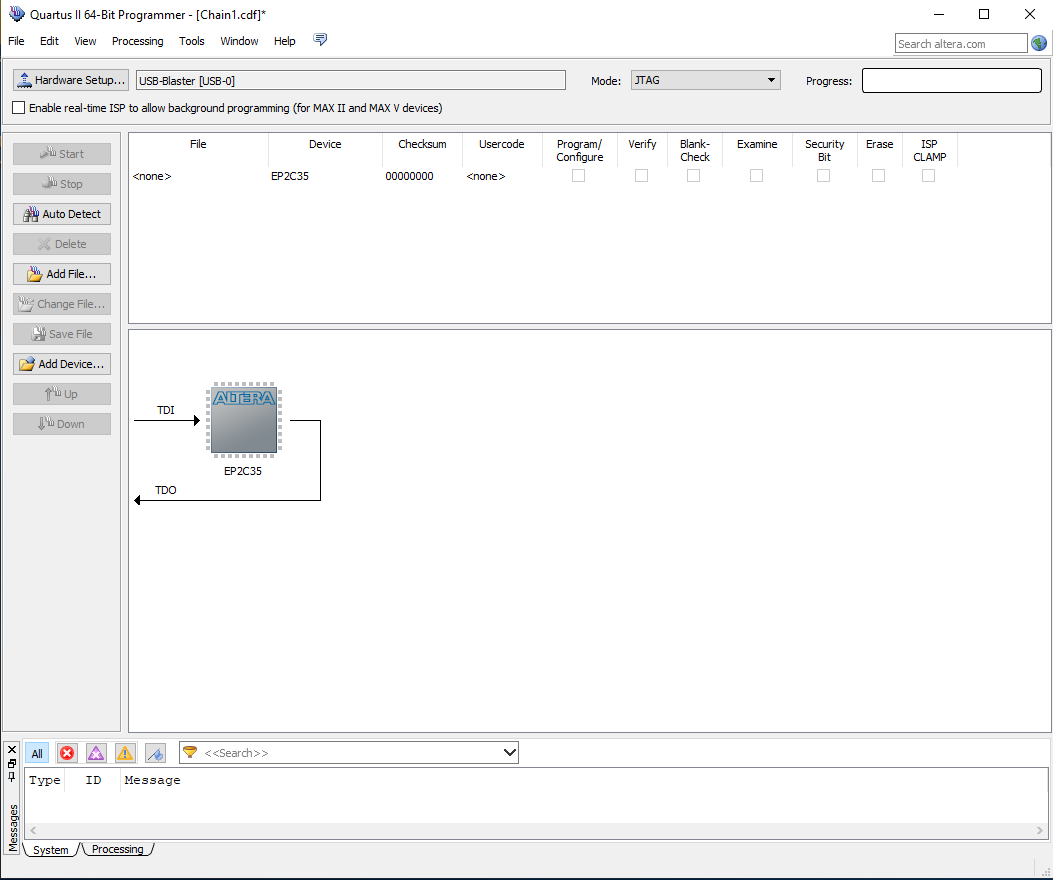Tick ISP CLAMP checkbox for EP2C35
The width and height of the screenshot is (1053, 880).
click(928, 175)
